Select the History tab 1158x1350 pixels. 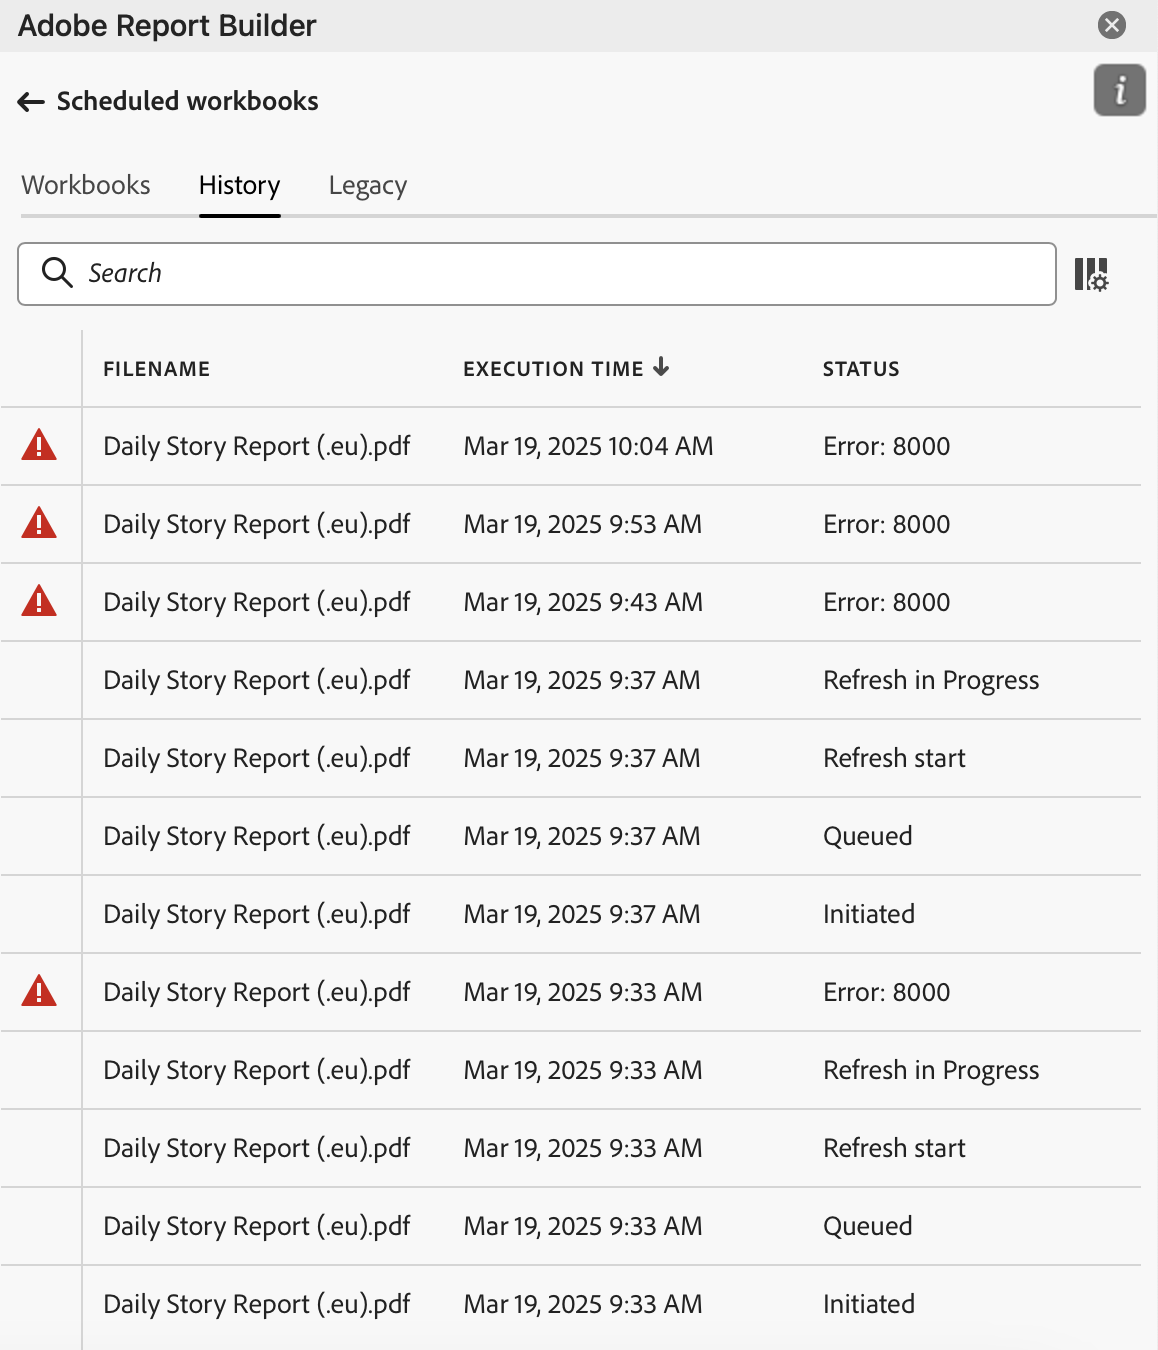click(x=239, y=186)
